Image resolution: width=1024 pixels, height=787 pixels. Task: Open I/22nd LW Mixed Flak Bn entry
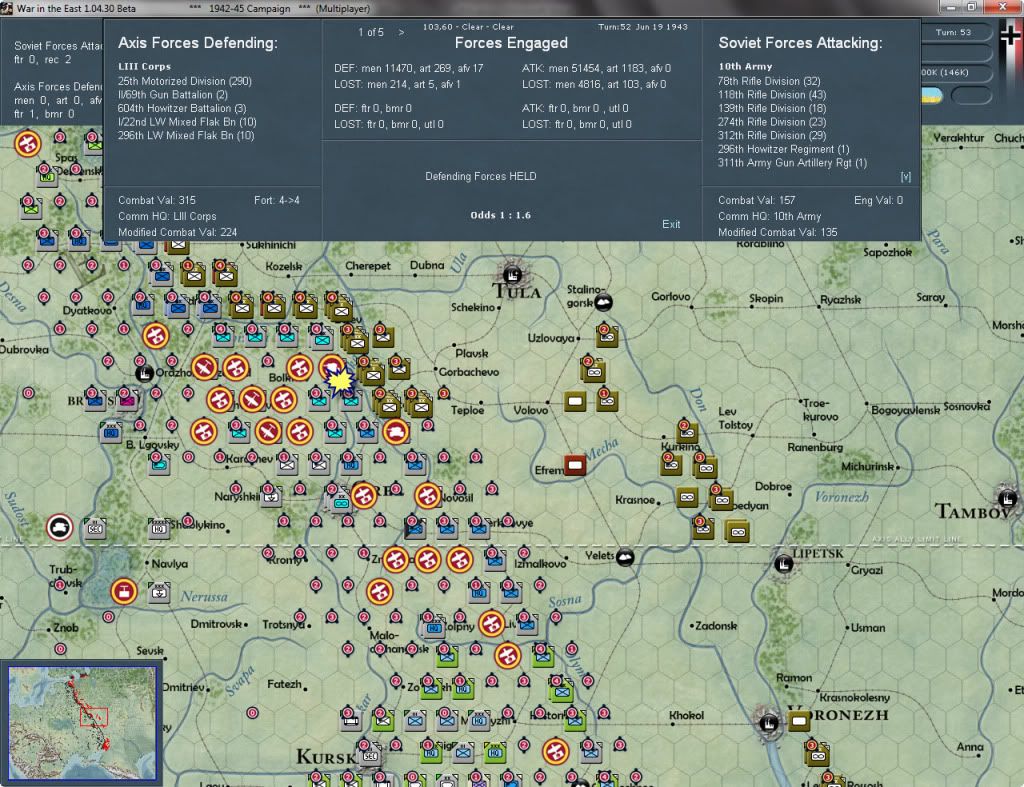[187, 122]
